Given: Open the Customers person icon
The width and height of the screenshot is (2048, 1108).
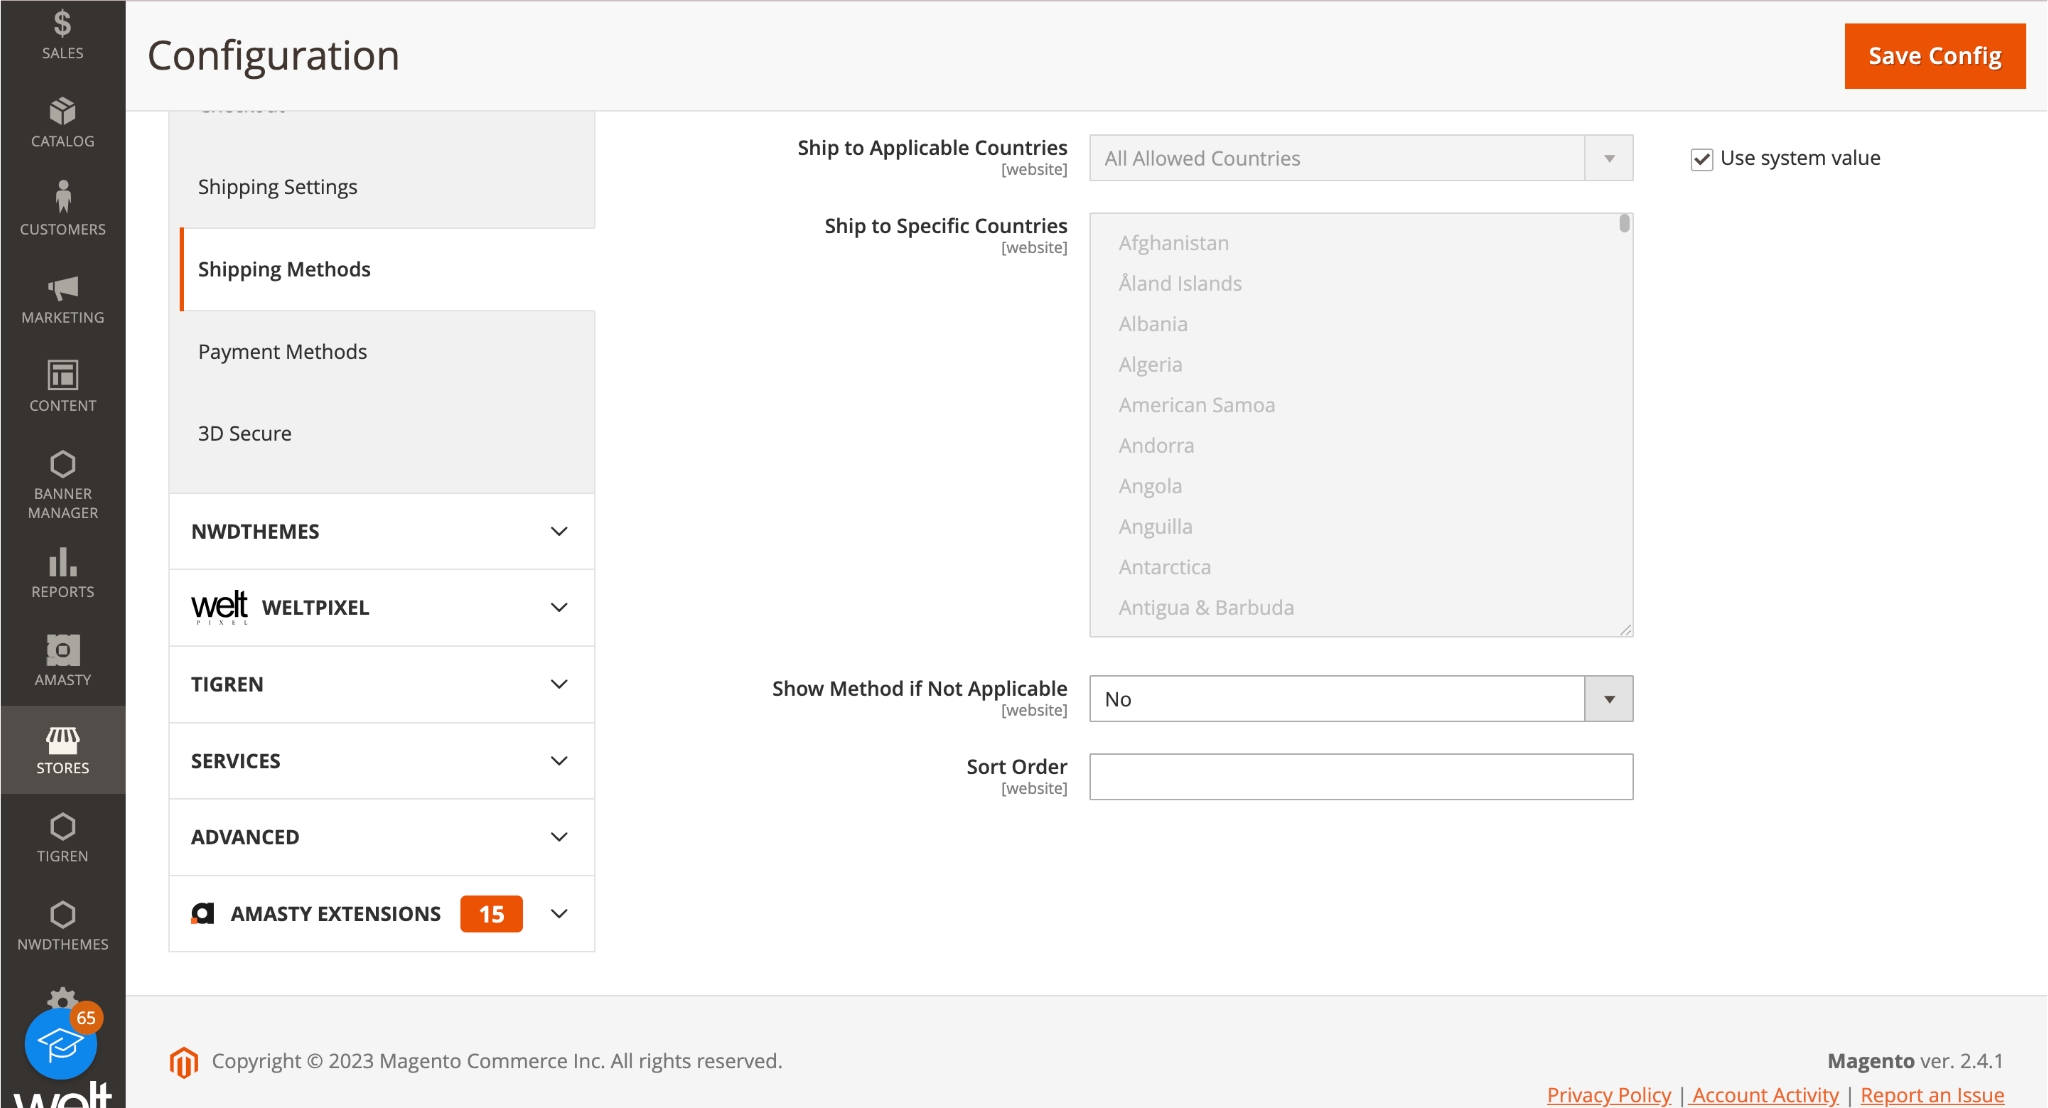Looking at the screenshot, I should 62,197.
